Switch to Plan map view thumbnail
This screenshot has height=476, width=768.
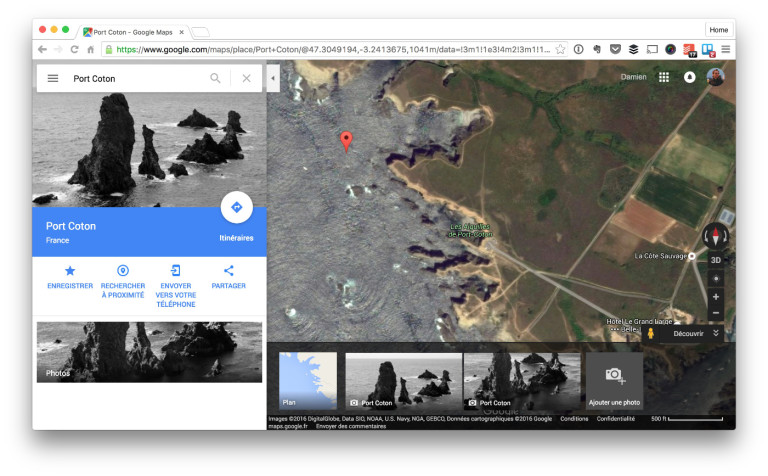click(308, 381)
